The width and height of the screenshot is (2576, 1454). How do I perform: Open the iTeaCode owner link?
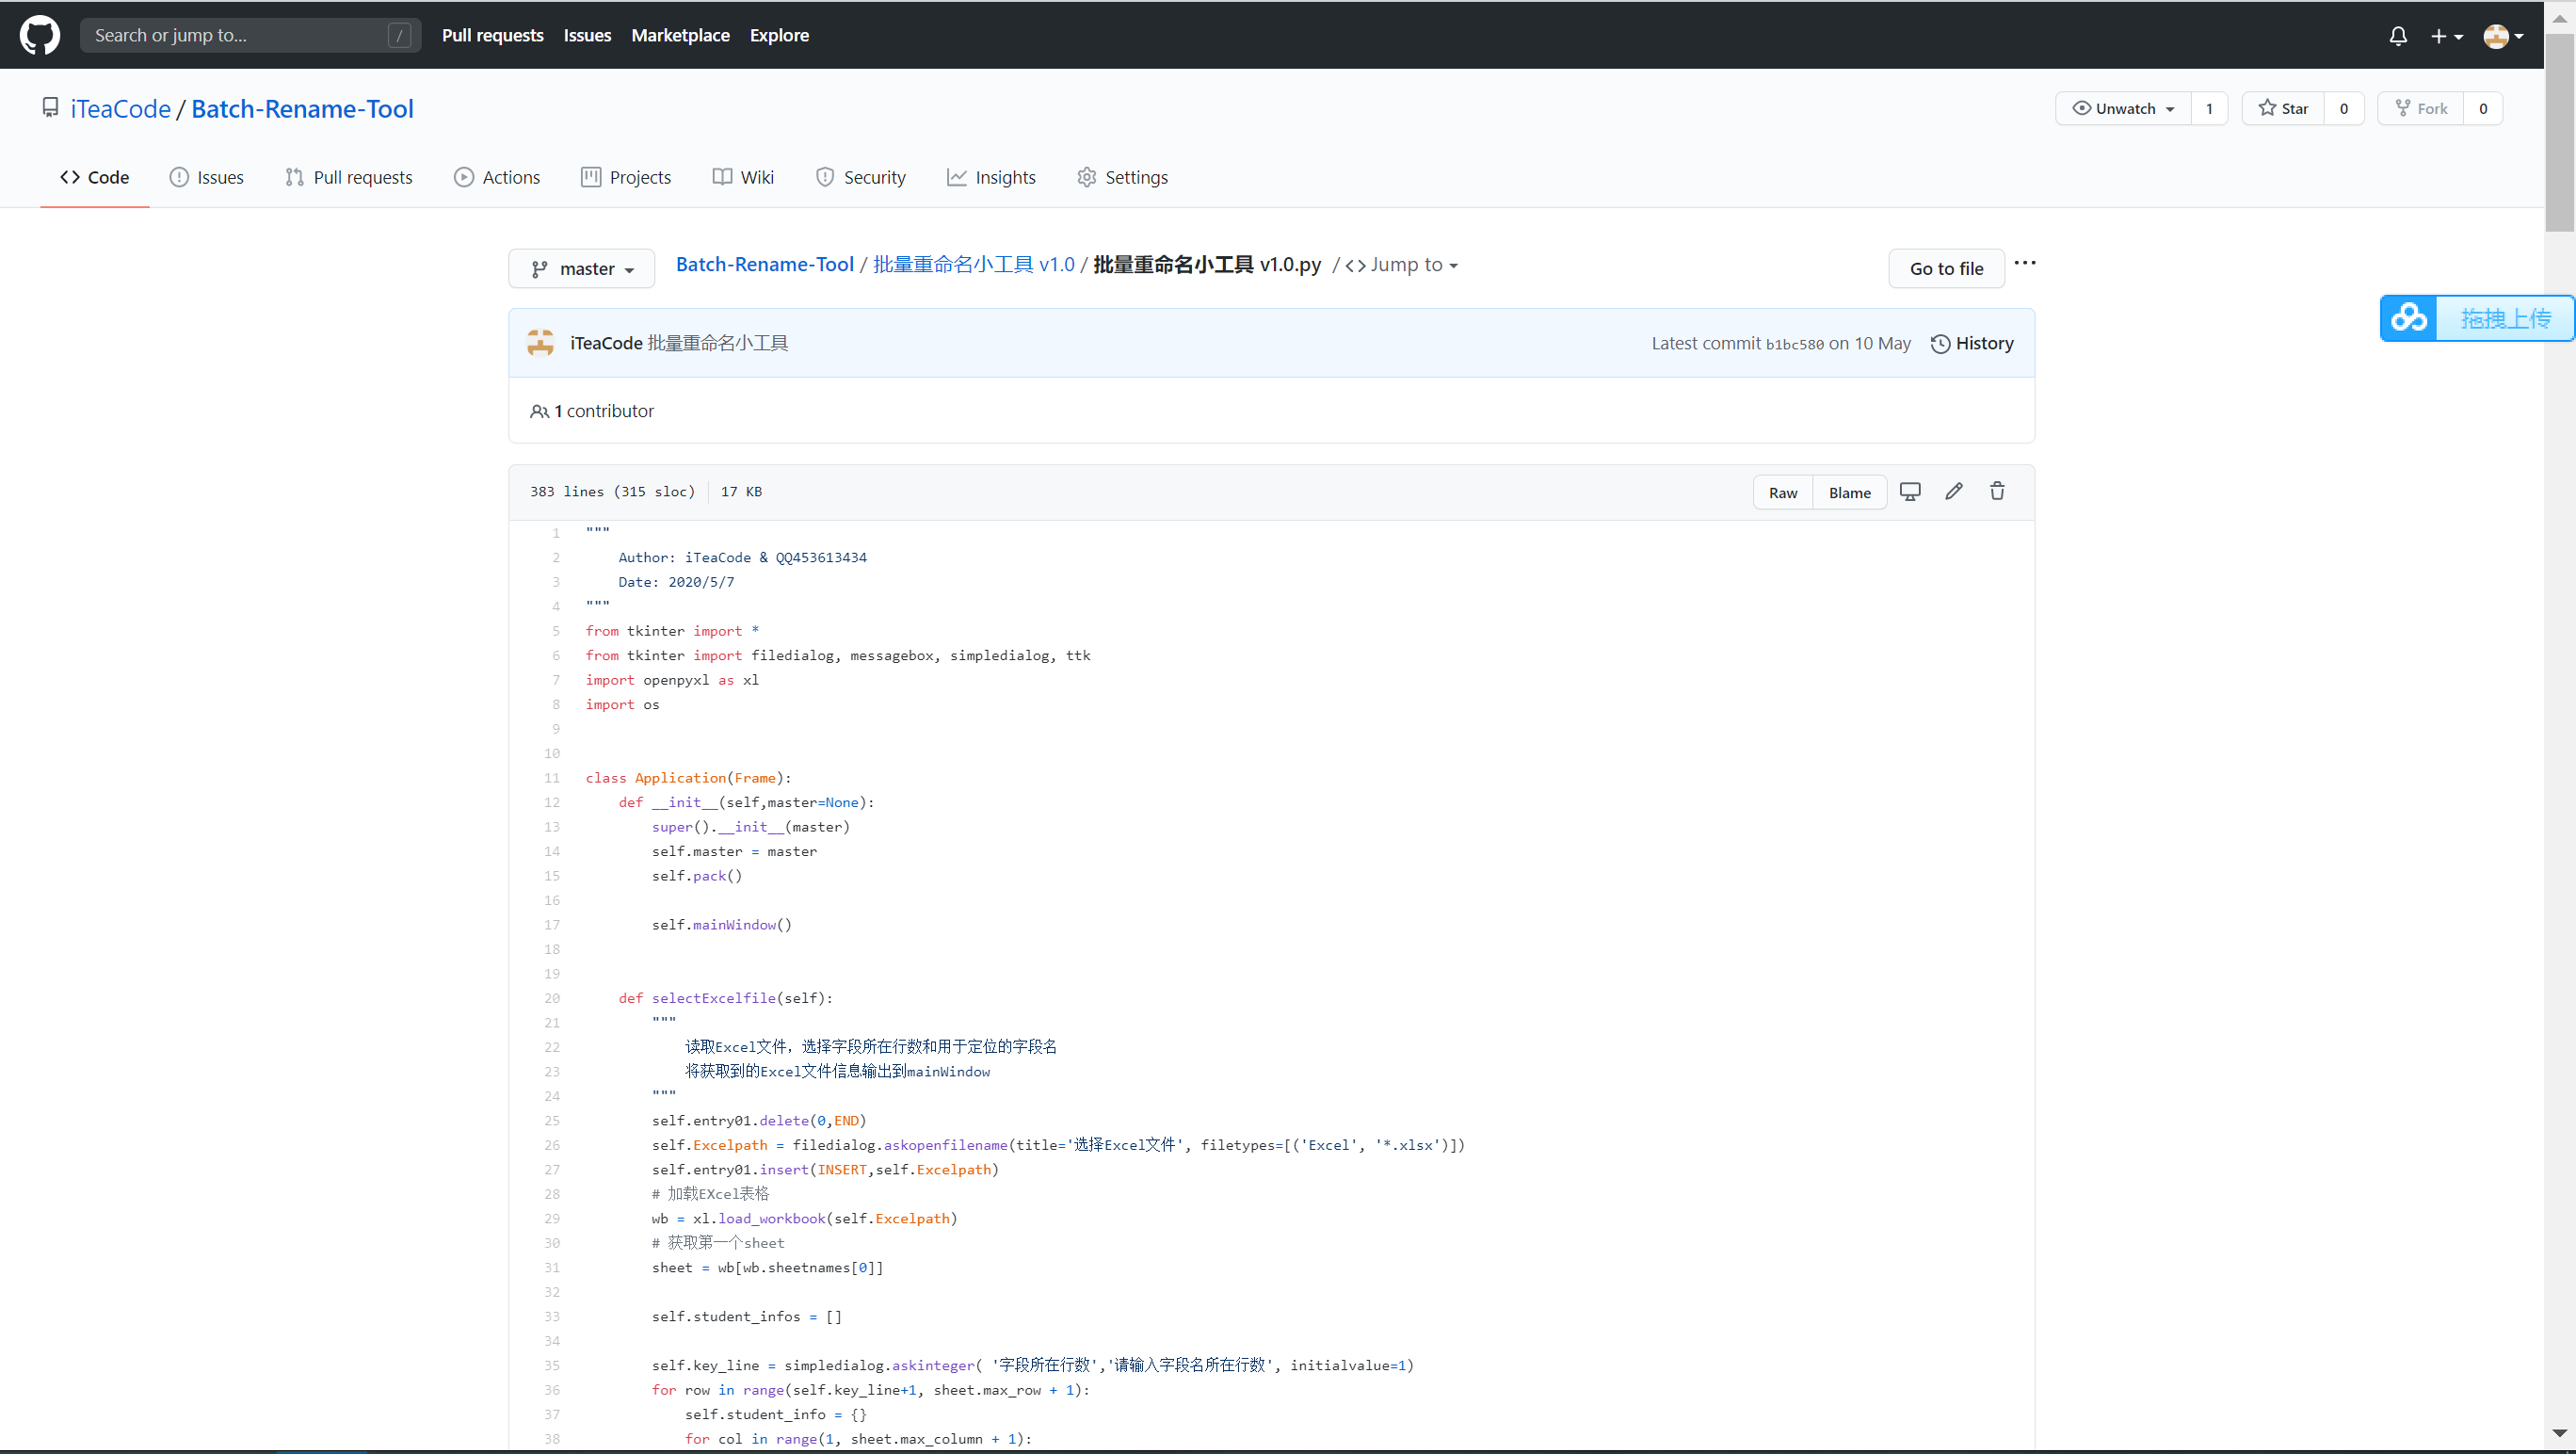click(121, 109)
